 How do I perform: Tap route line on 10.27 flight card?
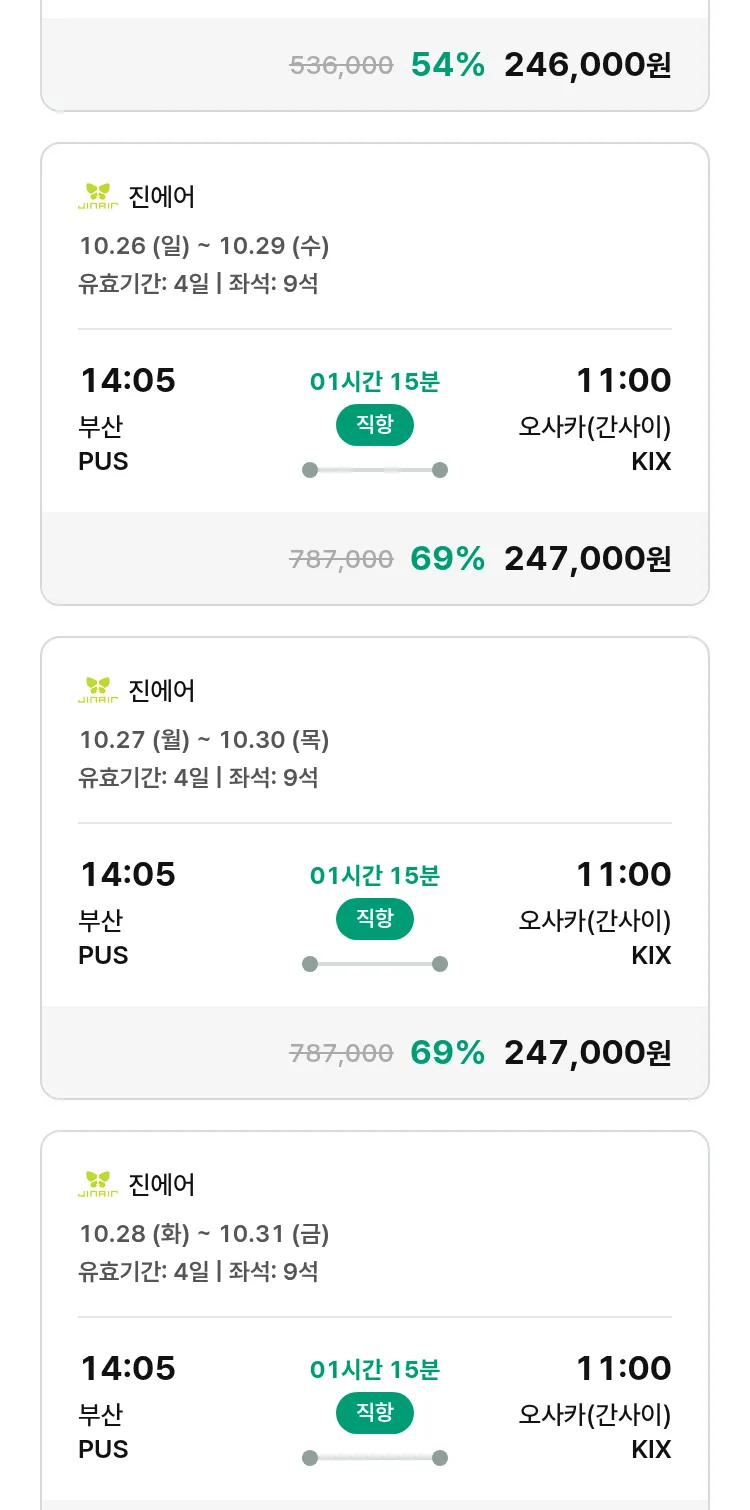(x=374, y=964)
